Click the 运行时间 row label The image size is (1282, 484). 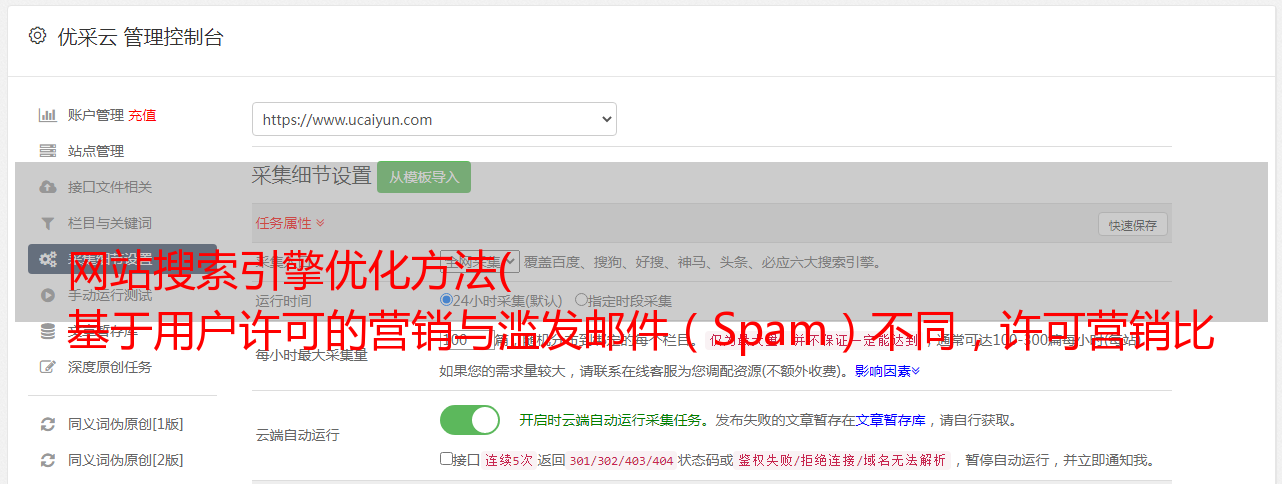pyautogui.click(x=283, y=301)
